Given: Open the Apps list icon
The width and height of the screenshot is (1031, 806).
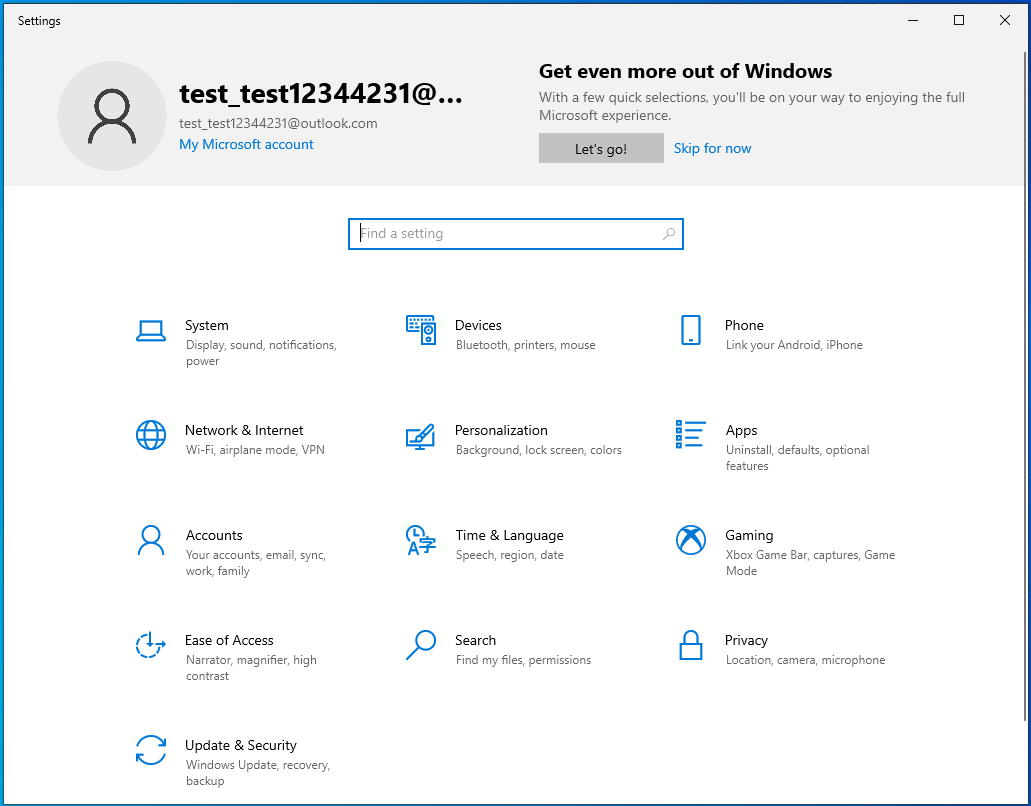Looking at the screenshot, I should click(x=690, y=435).
